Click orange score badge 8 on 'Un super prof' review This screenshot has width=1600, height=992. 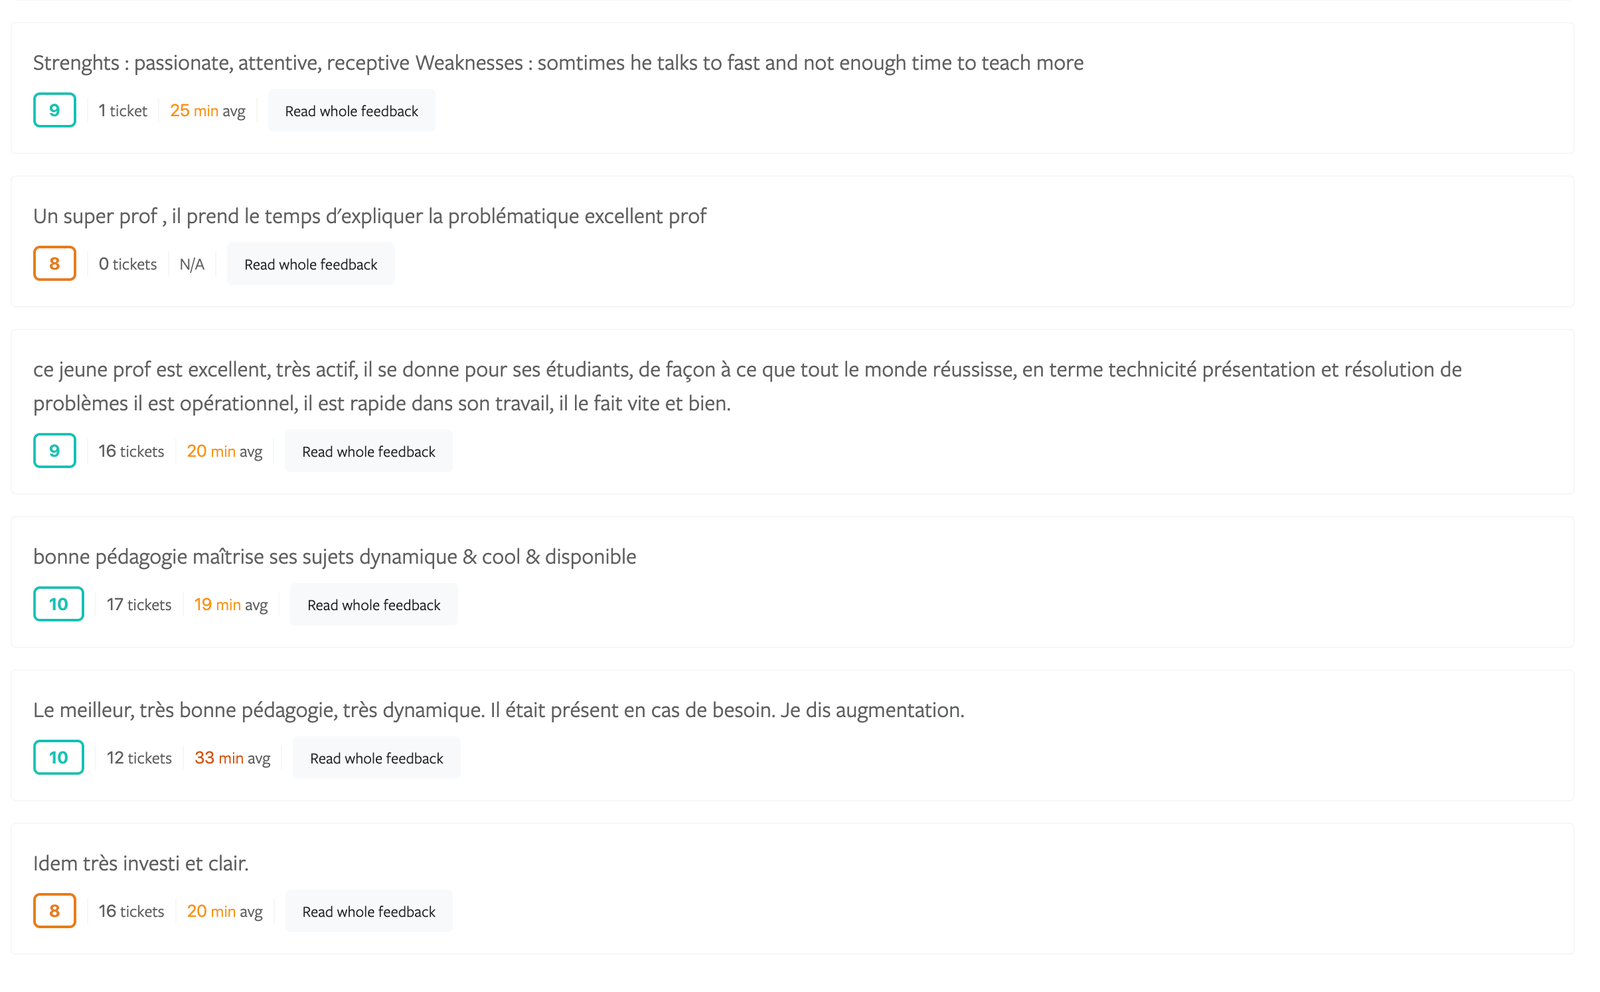coord(54,264)
